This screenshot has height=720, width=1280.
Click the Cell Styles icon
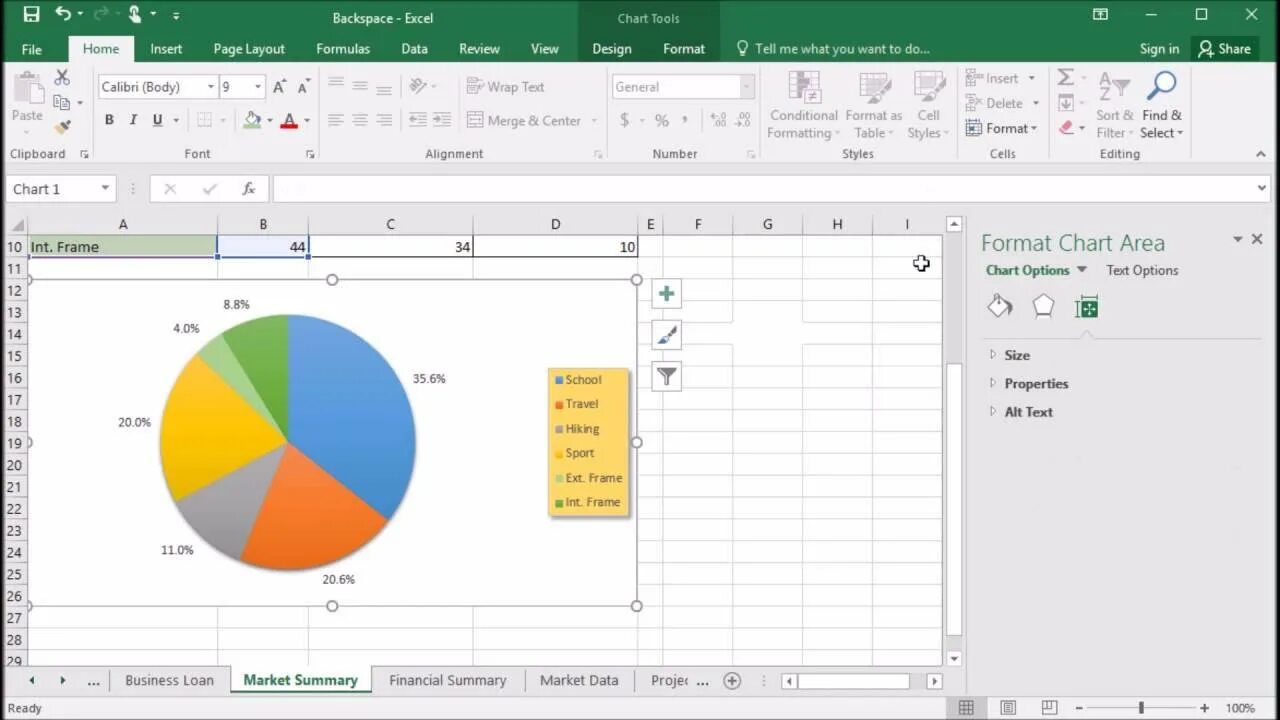click(x=929, y=86)
